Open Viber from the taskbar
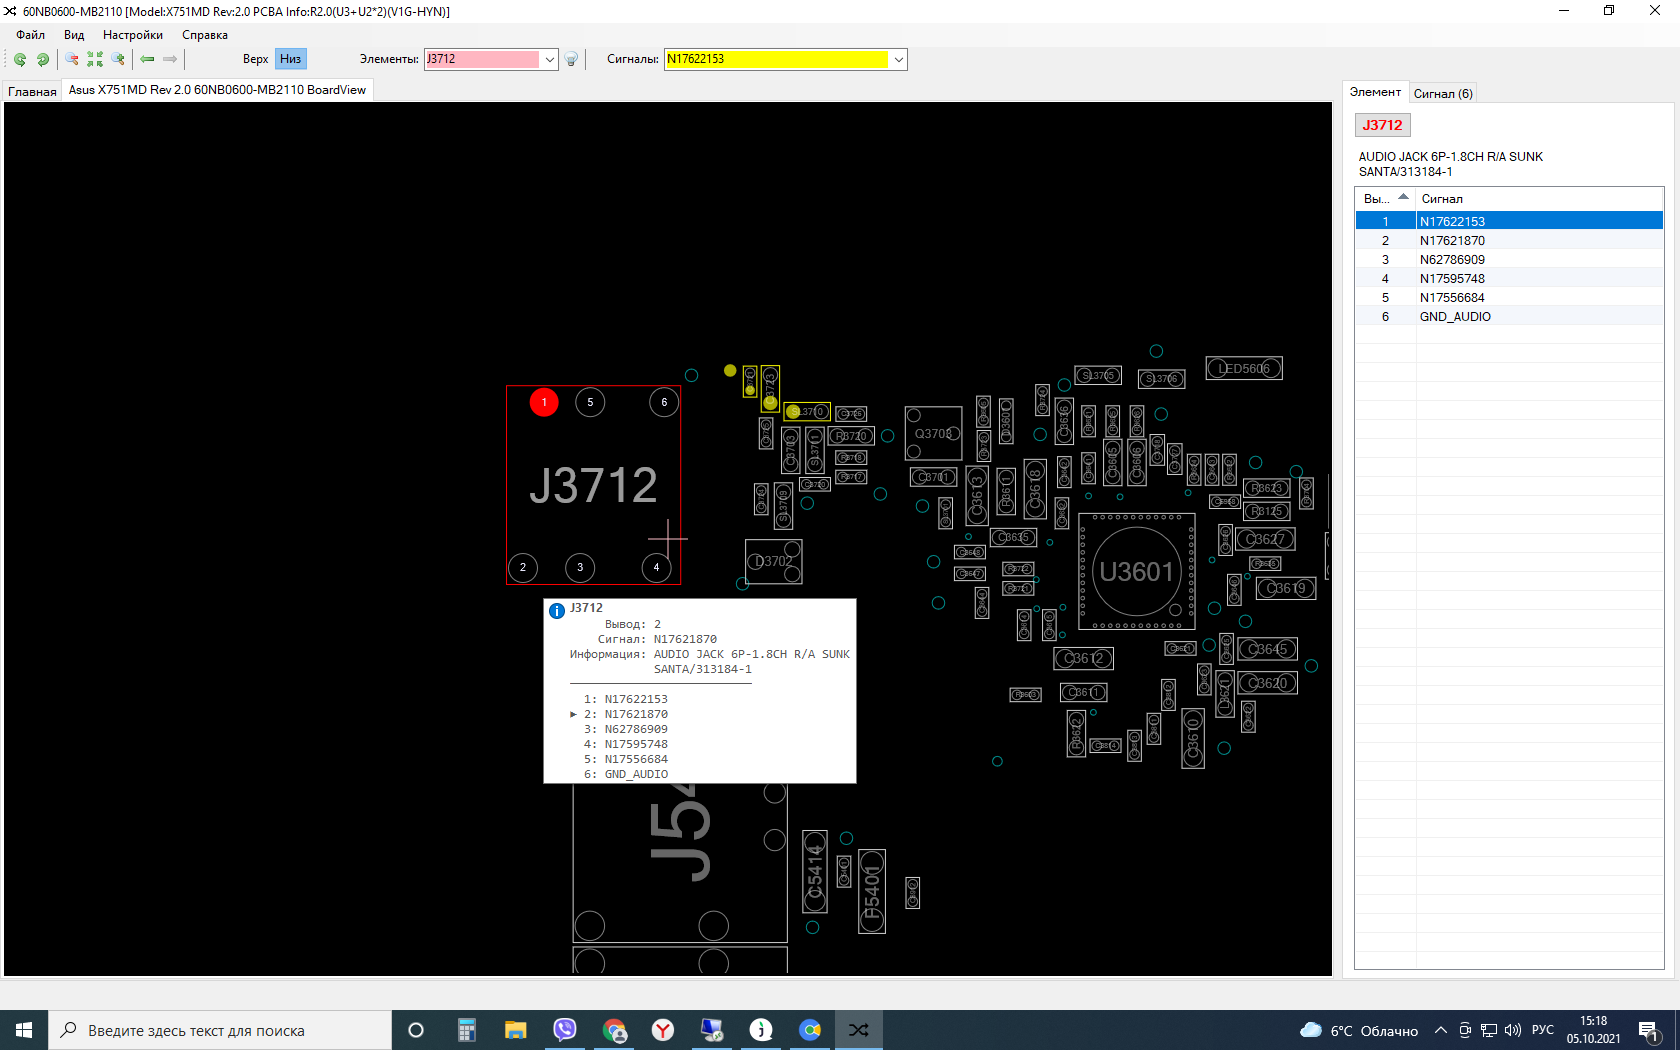1680x1050 pixels. [564, 1030]
